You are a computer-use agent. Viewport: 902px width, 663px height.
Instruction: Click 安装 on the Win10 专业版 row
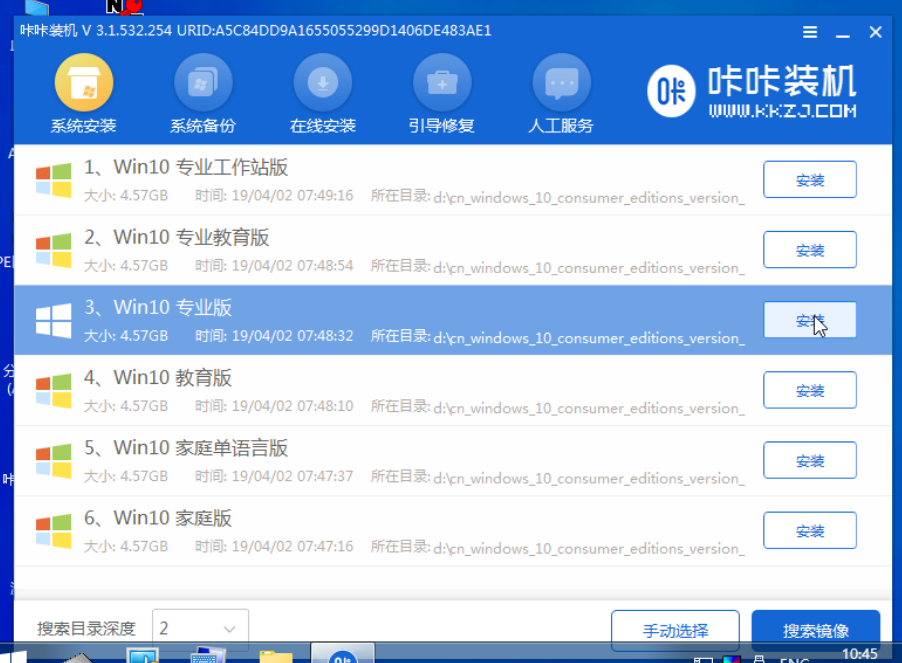(x=809, y=320)
